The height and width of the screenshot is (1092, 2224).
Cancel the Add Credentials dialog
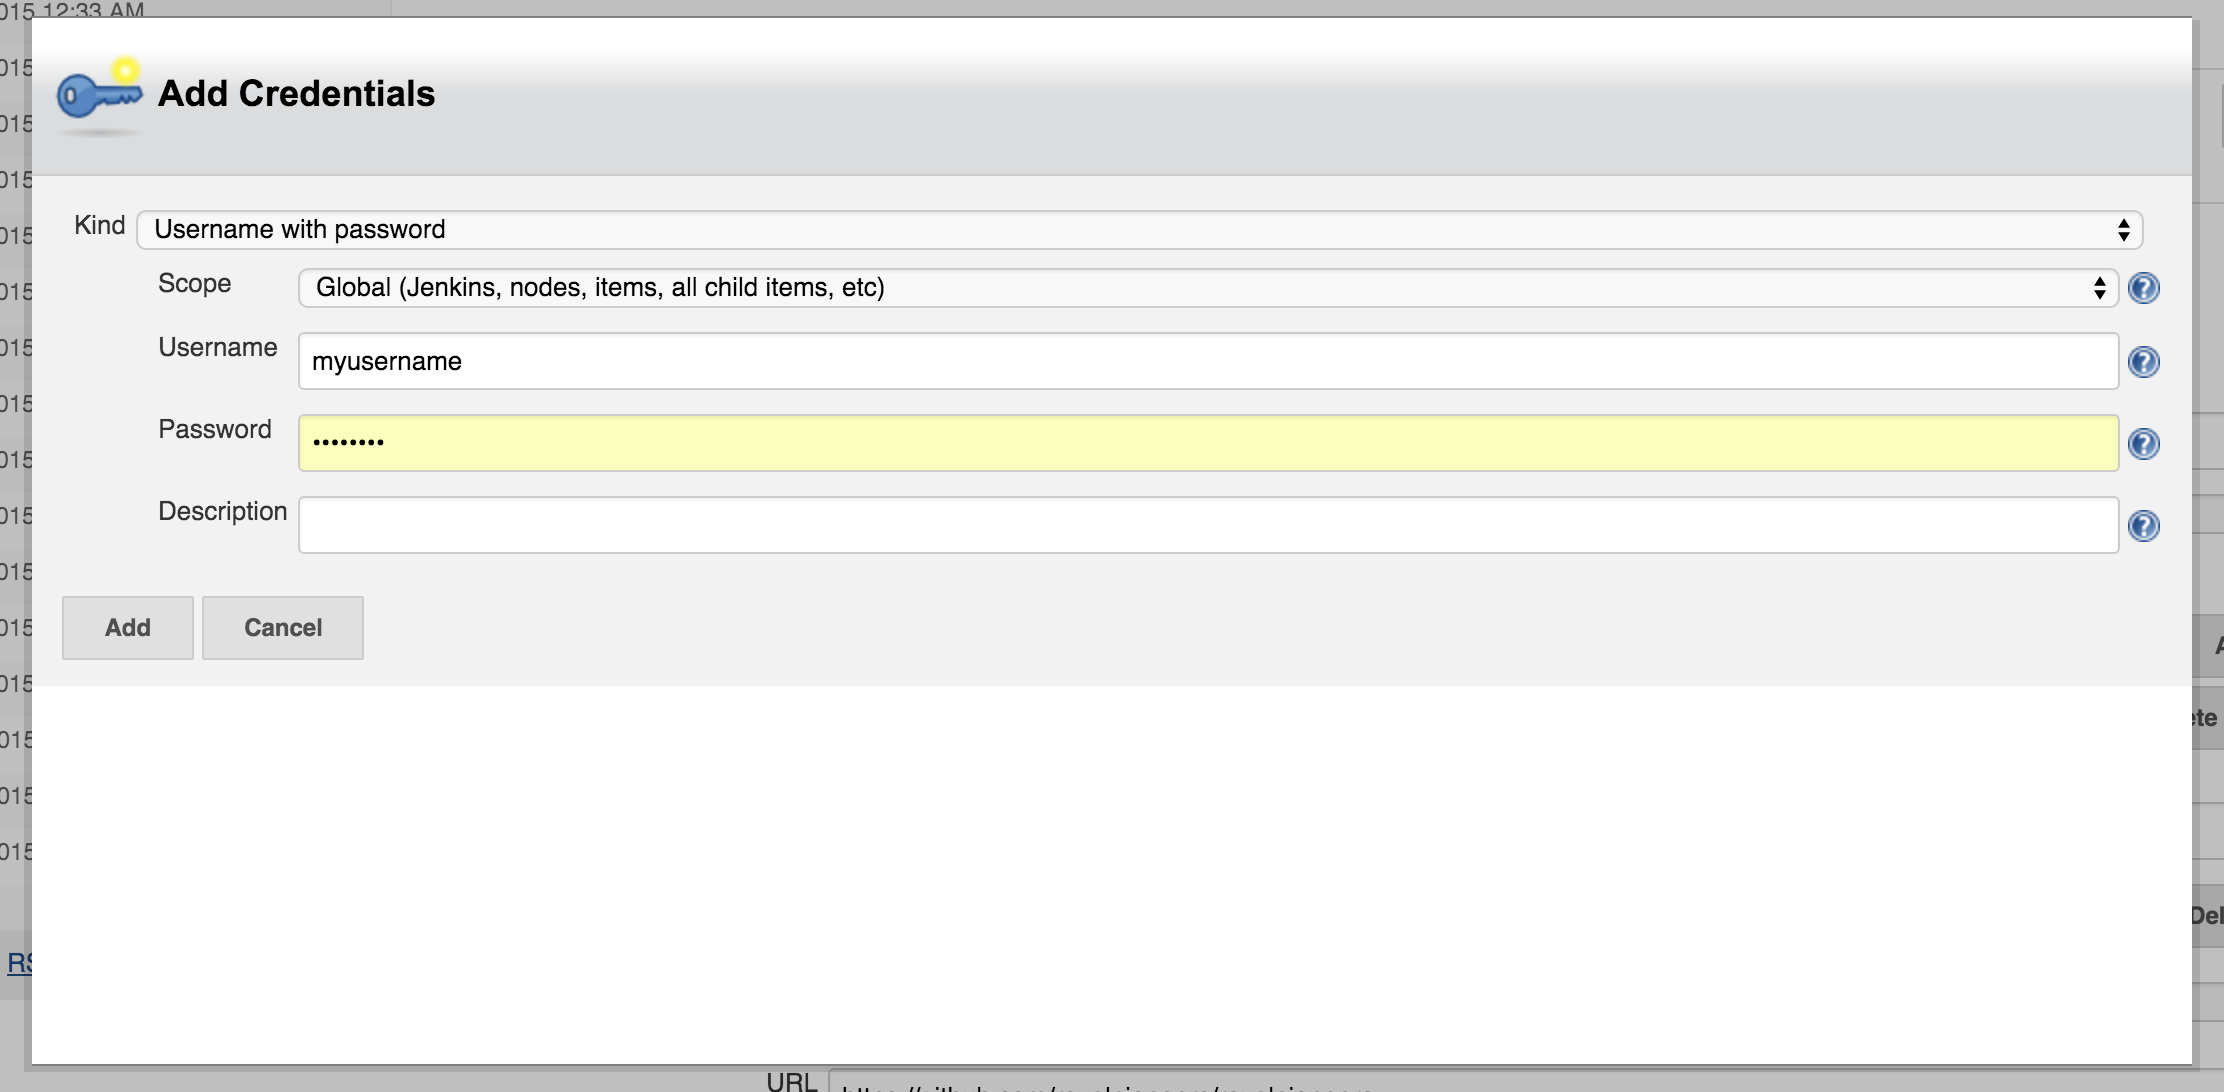[x=283, y=628]
